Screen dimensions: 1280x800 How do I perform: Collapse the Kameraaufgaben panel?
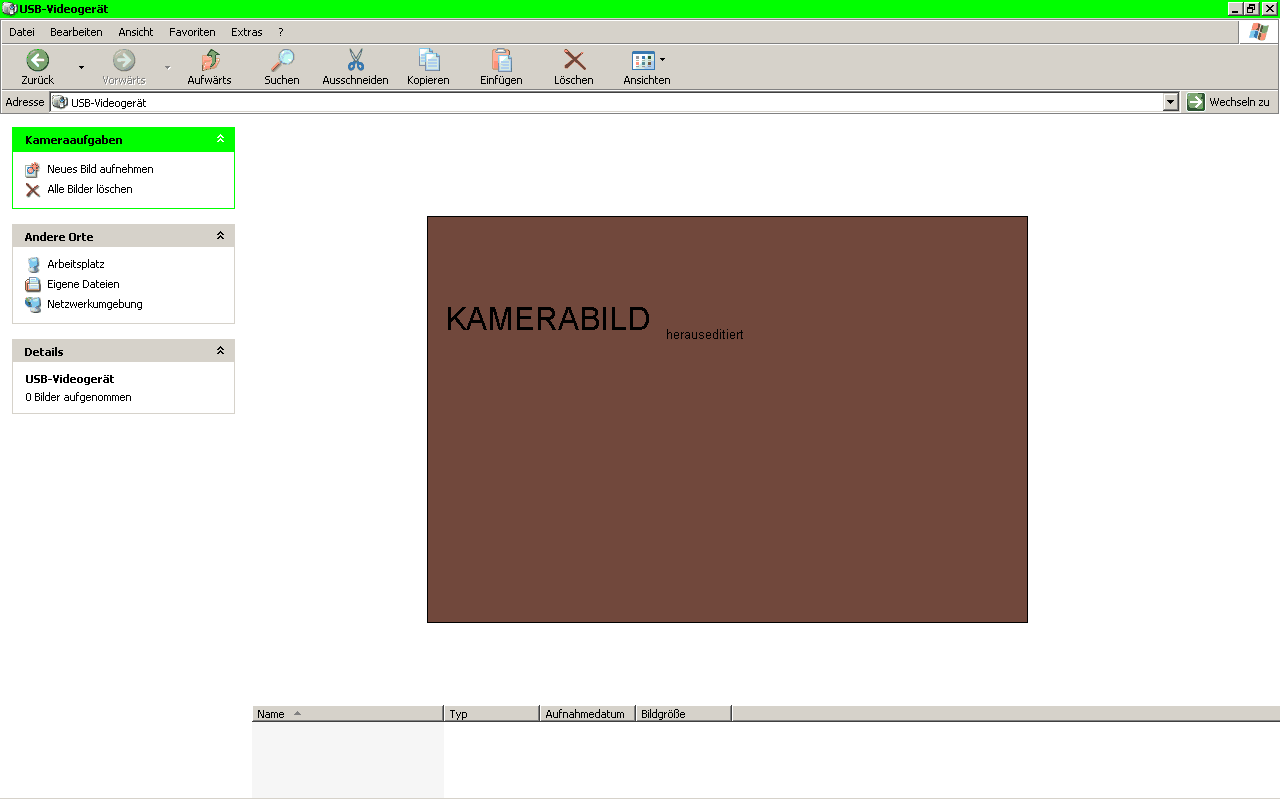tap(221, 139)
